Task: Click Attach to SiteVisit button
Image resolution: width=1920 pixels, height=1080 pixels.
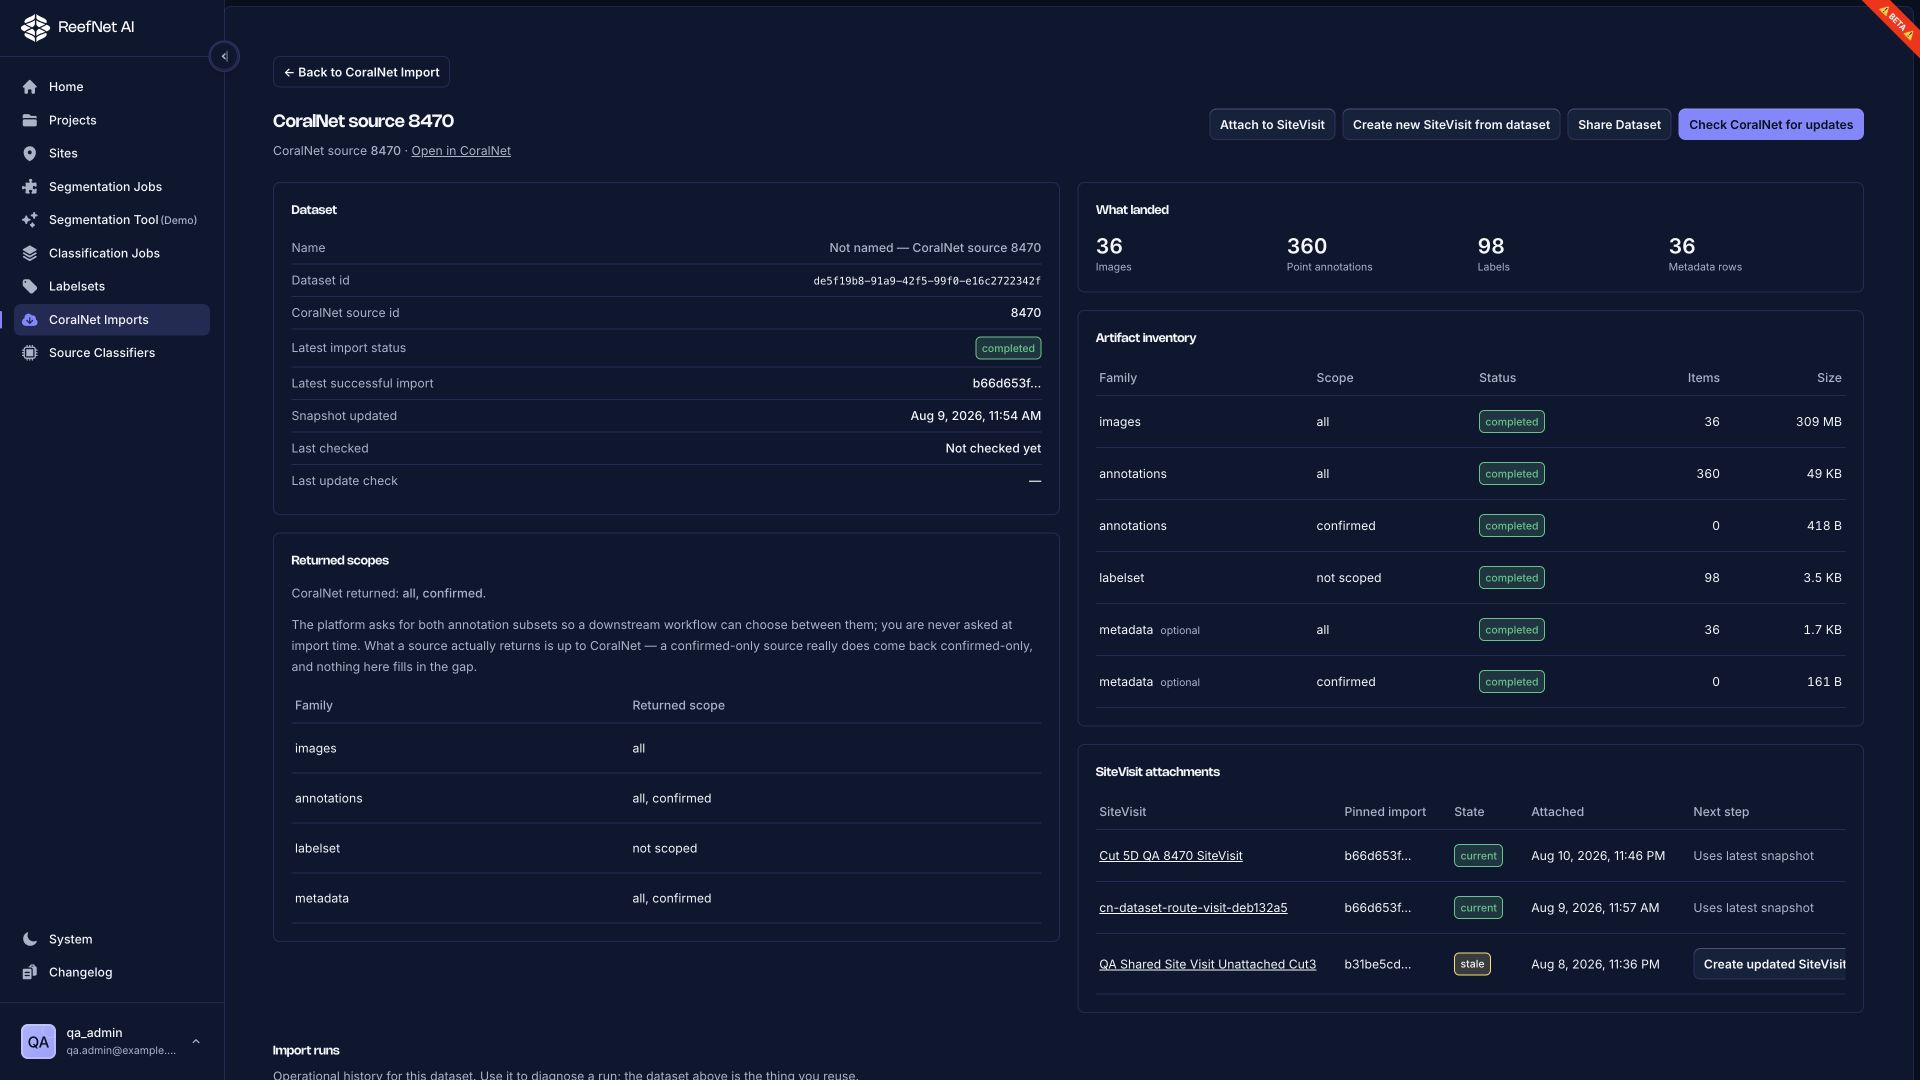Action: 1271,125
